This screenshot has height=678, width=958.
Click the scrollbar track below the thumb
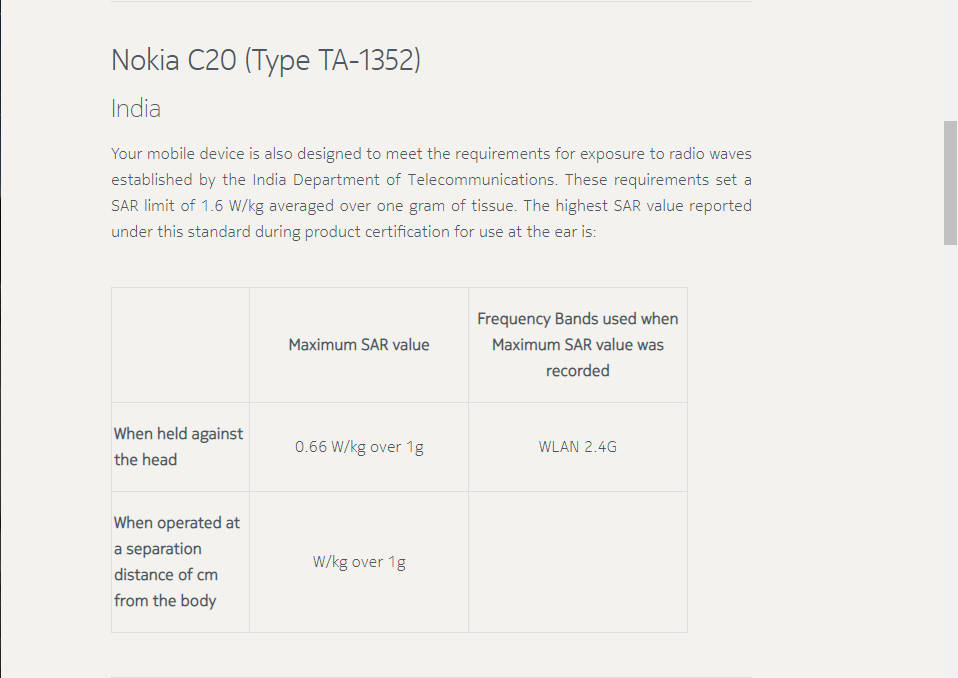(x=950, y=450)
